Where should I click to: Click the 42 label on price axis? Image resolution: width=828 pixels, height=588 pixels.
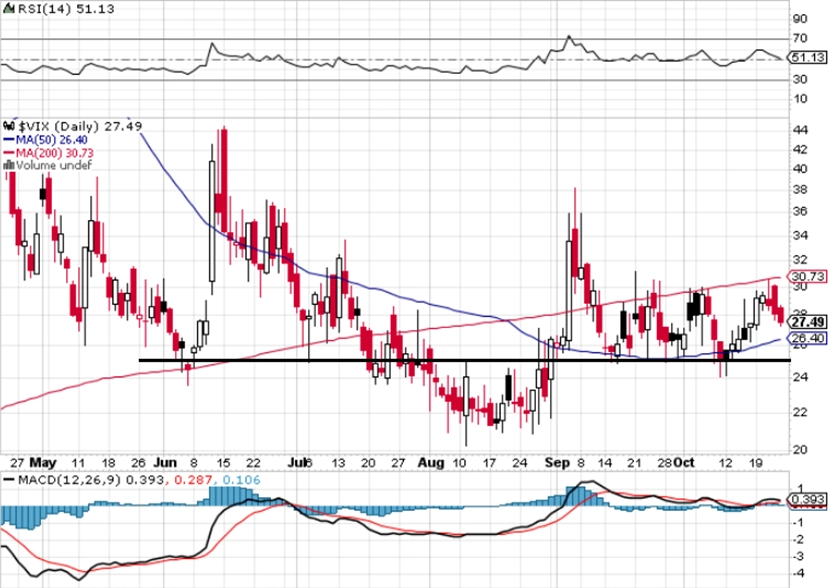[x=800, y=149]
